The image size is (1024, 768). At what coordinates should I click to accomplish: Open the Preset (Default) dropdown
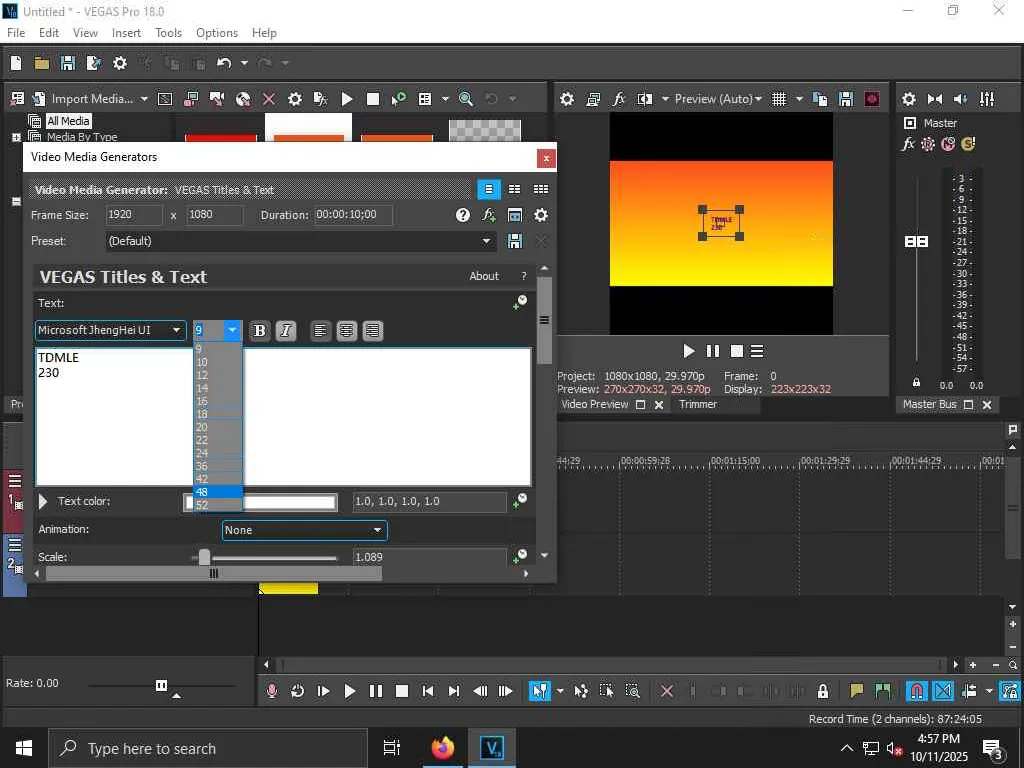click(300, 241)
